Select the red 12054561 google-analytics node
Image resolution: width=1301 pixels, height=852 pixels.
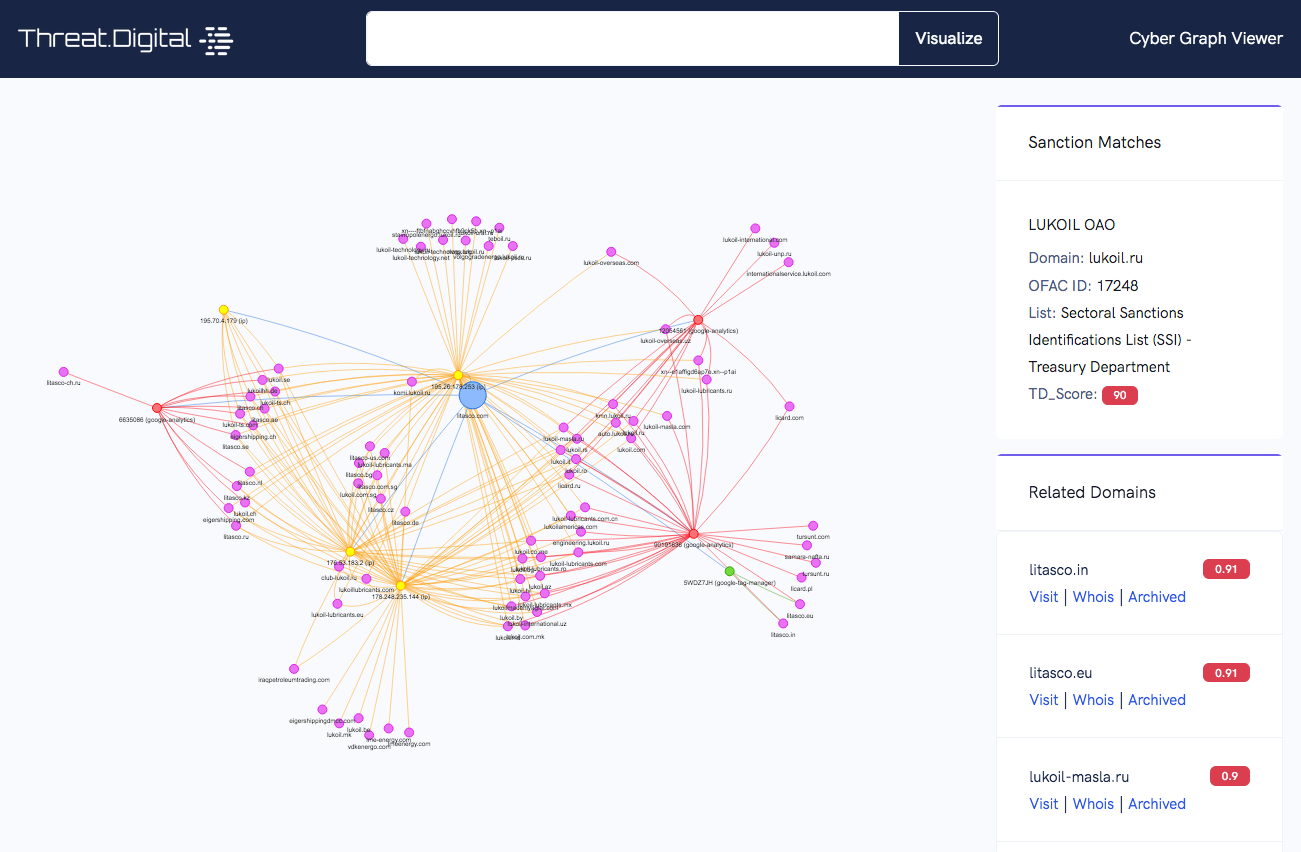(698, 320)
